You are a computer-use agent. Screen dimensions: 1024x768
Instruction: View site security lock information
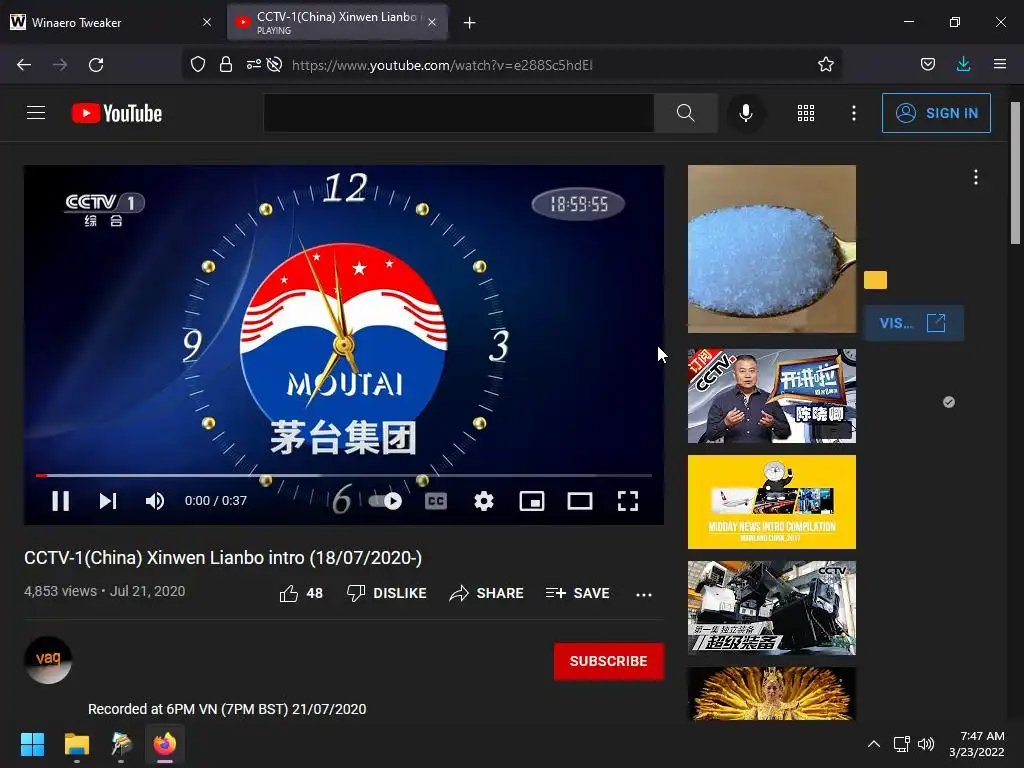pos(226,64)
